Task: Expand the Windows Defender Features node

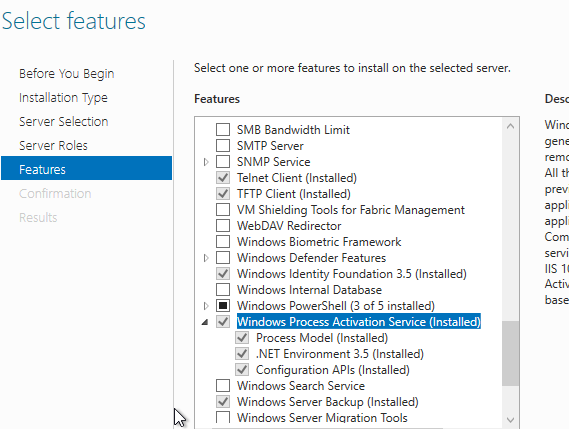Action: tap(206, 258)
